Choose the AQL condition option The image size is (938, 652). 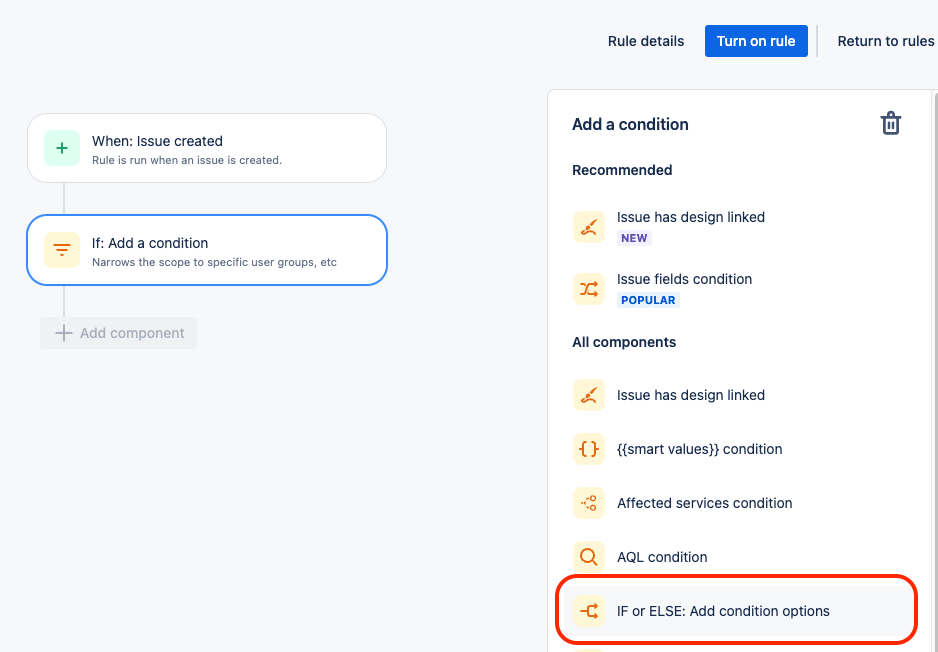[x=662, y=557]
